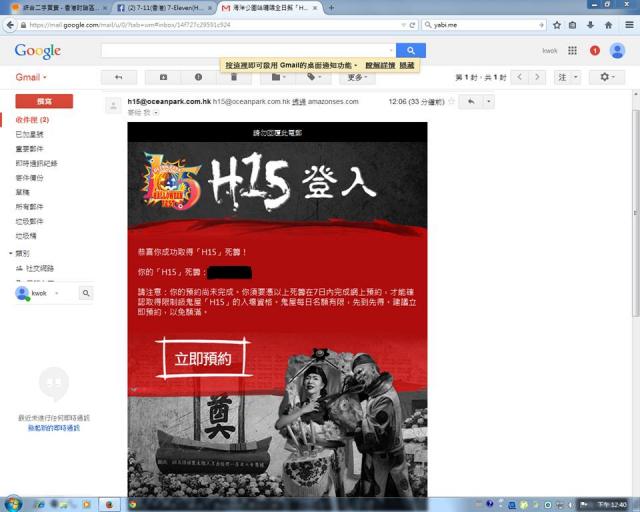The height and width of the screenshot is (512, 640).
Task: Reload the page with the refresh icon
Action: click(x=412, y=25)
